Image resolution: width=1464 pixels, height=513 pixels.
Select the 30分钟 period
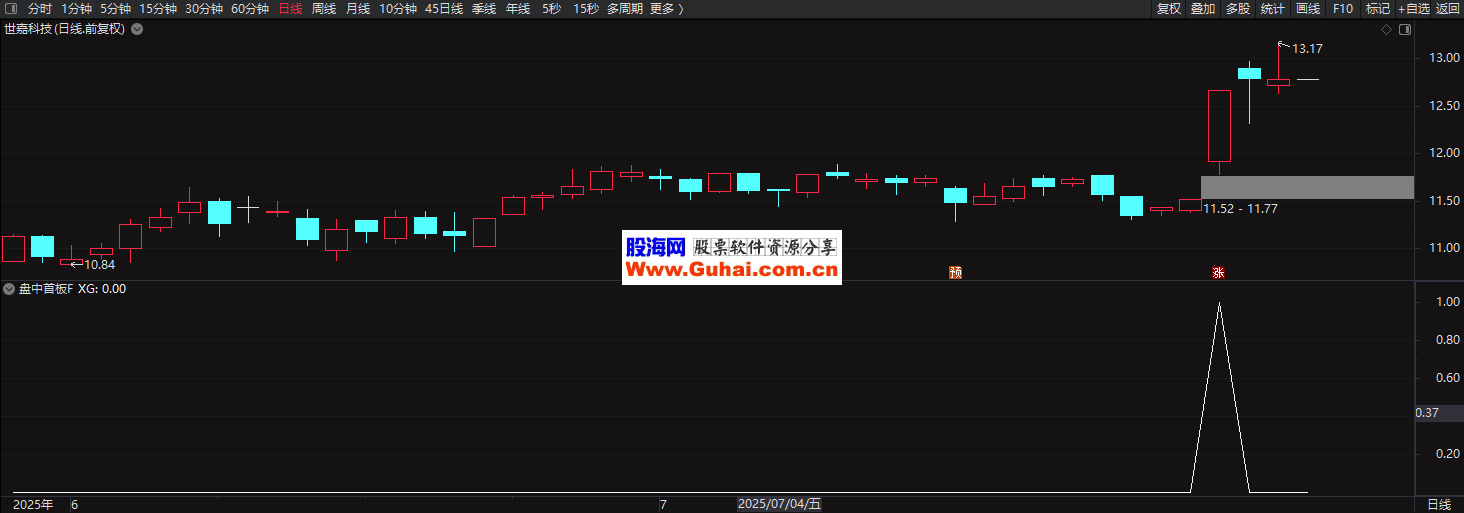pos(204,9)
